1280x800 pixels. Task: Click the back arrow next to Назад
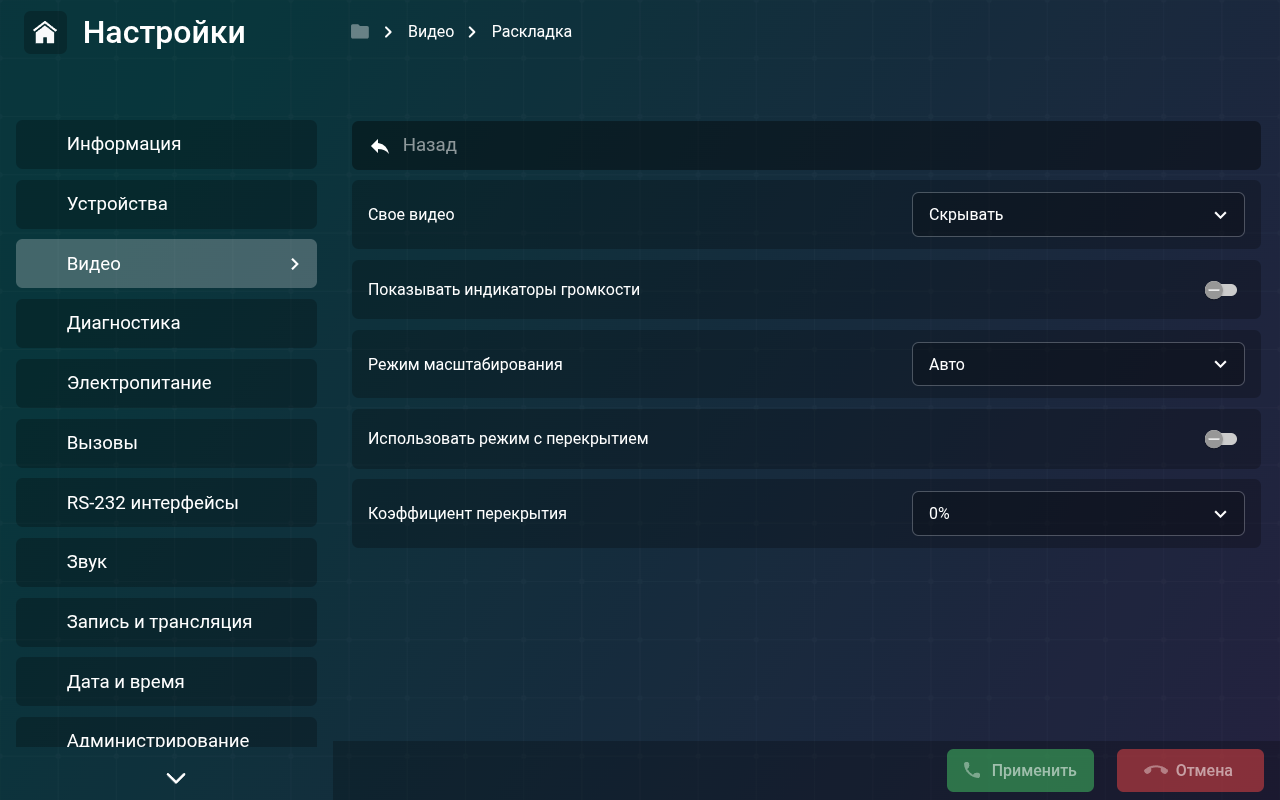click(x=378, y=145)
